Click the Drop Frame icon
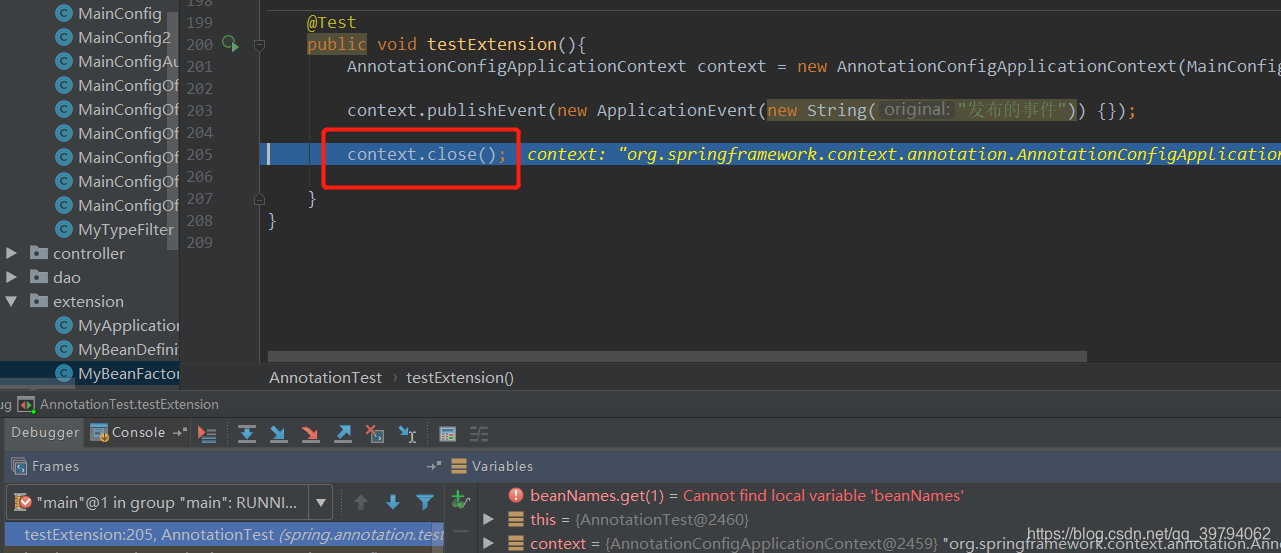The height and width of the screenshot is (553, 1281). point(375,433)
